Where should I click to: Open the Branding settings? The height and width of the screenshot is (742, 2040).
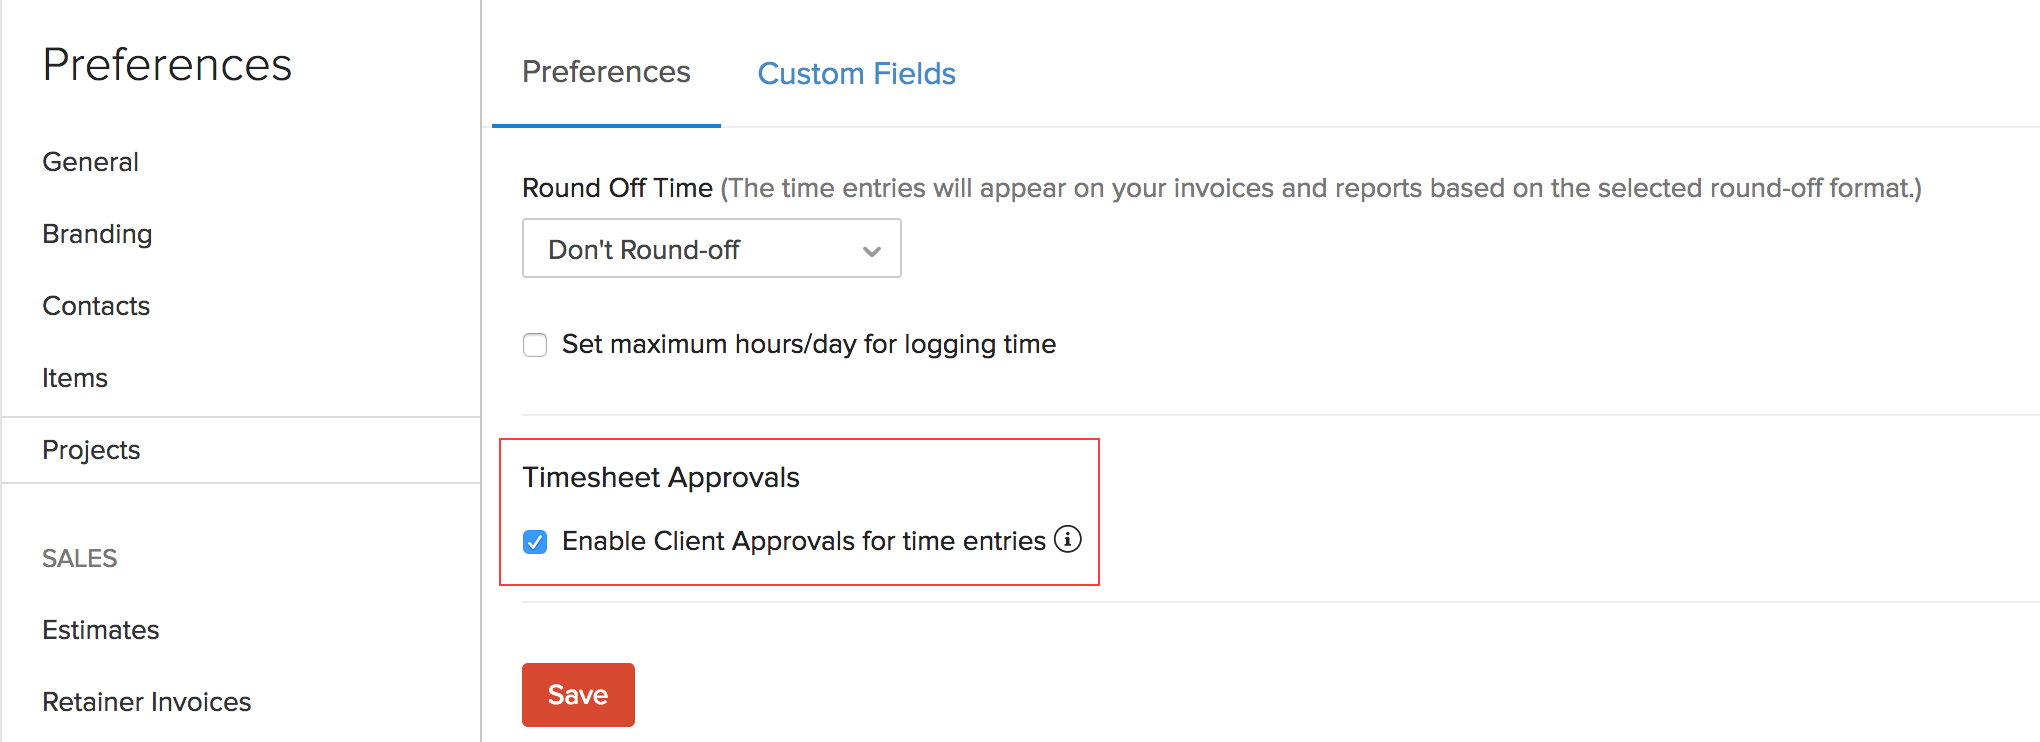[96, 233]
